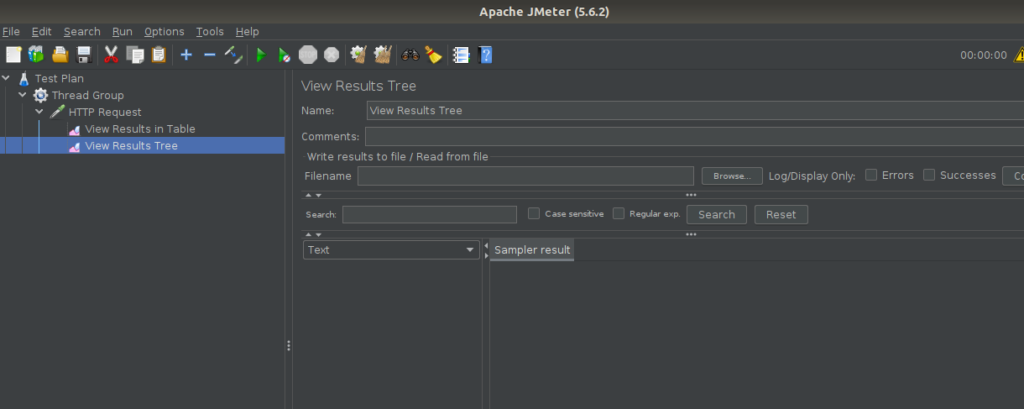
Task: Open the Edit menu
Action: (x=42, y=31)
